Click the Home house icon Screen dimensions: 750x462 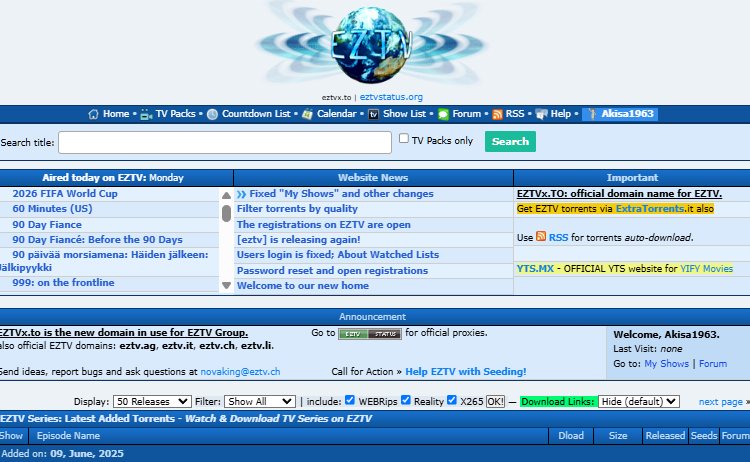(x=94, y=114)
